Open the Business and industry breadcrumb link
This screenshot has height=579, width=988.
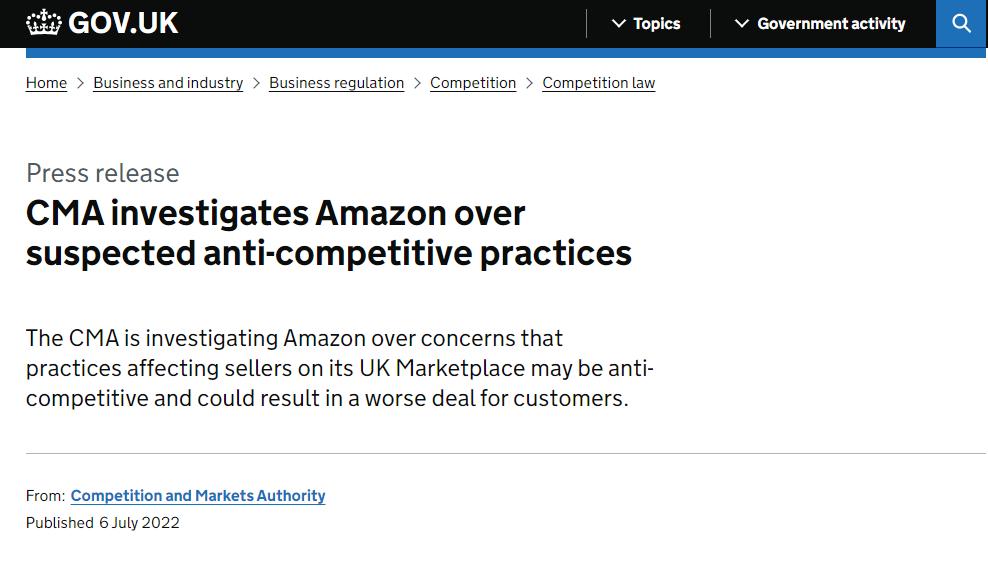167,83
